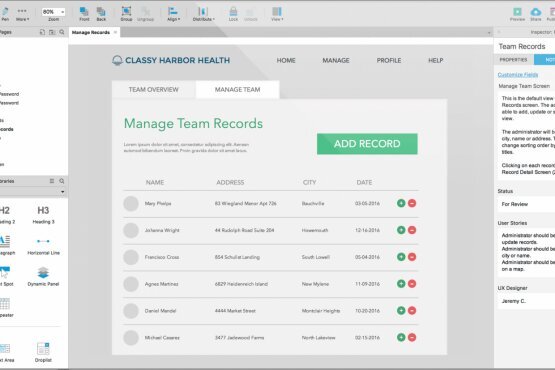Image resolution: width=555 pixels, height=370 pixels.
Task: Select the Dynamic Panel widget
Action: (x=43, y=277)
